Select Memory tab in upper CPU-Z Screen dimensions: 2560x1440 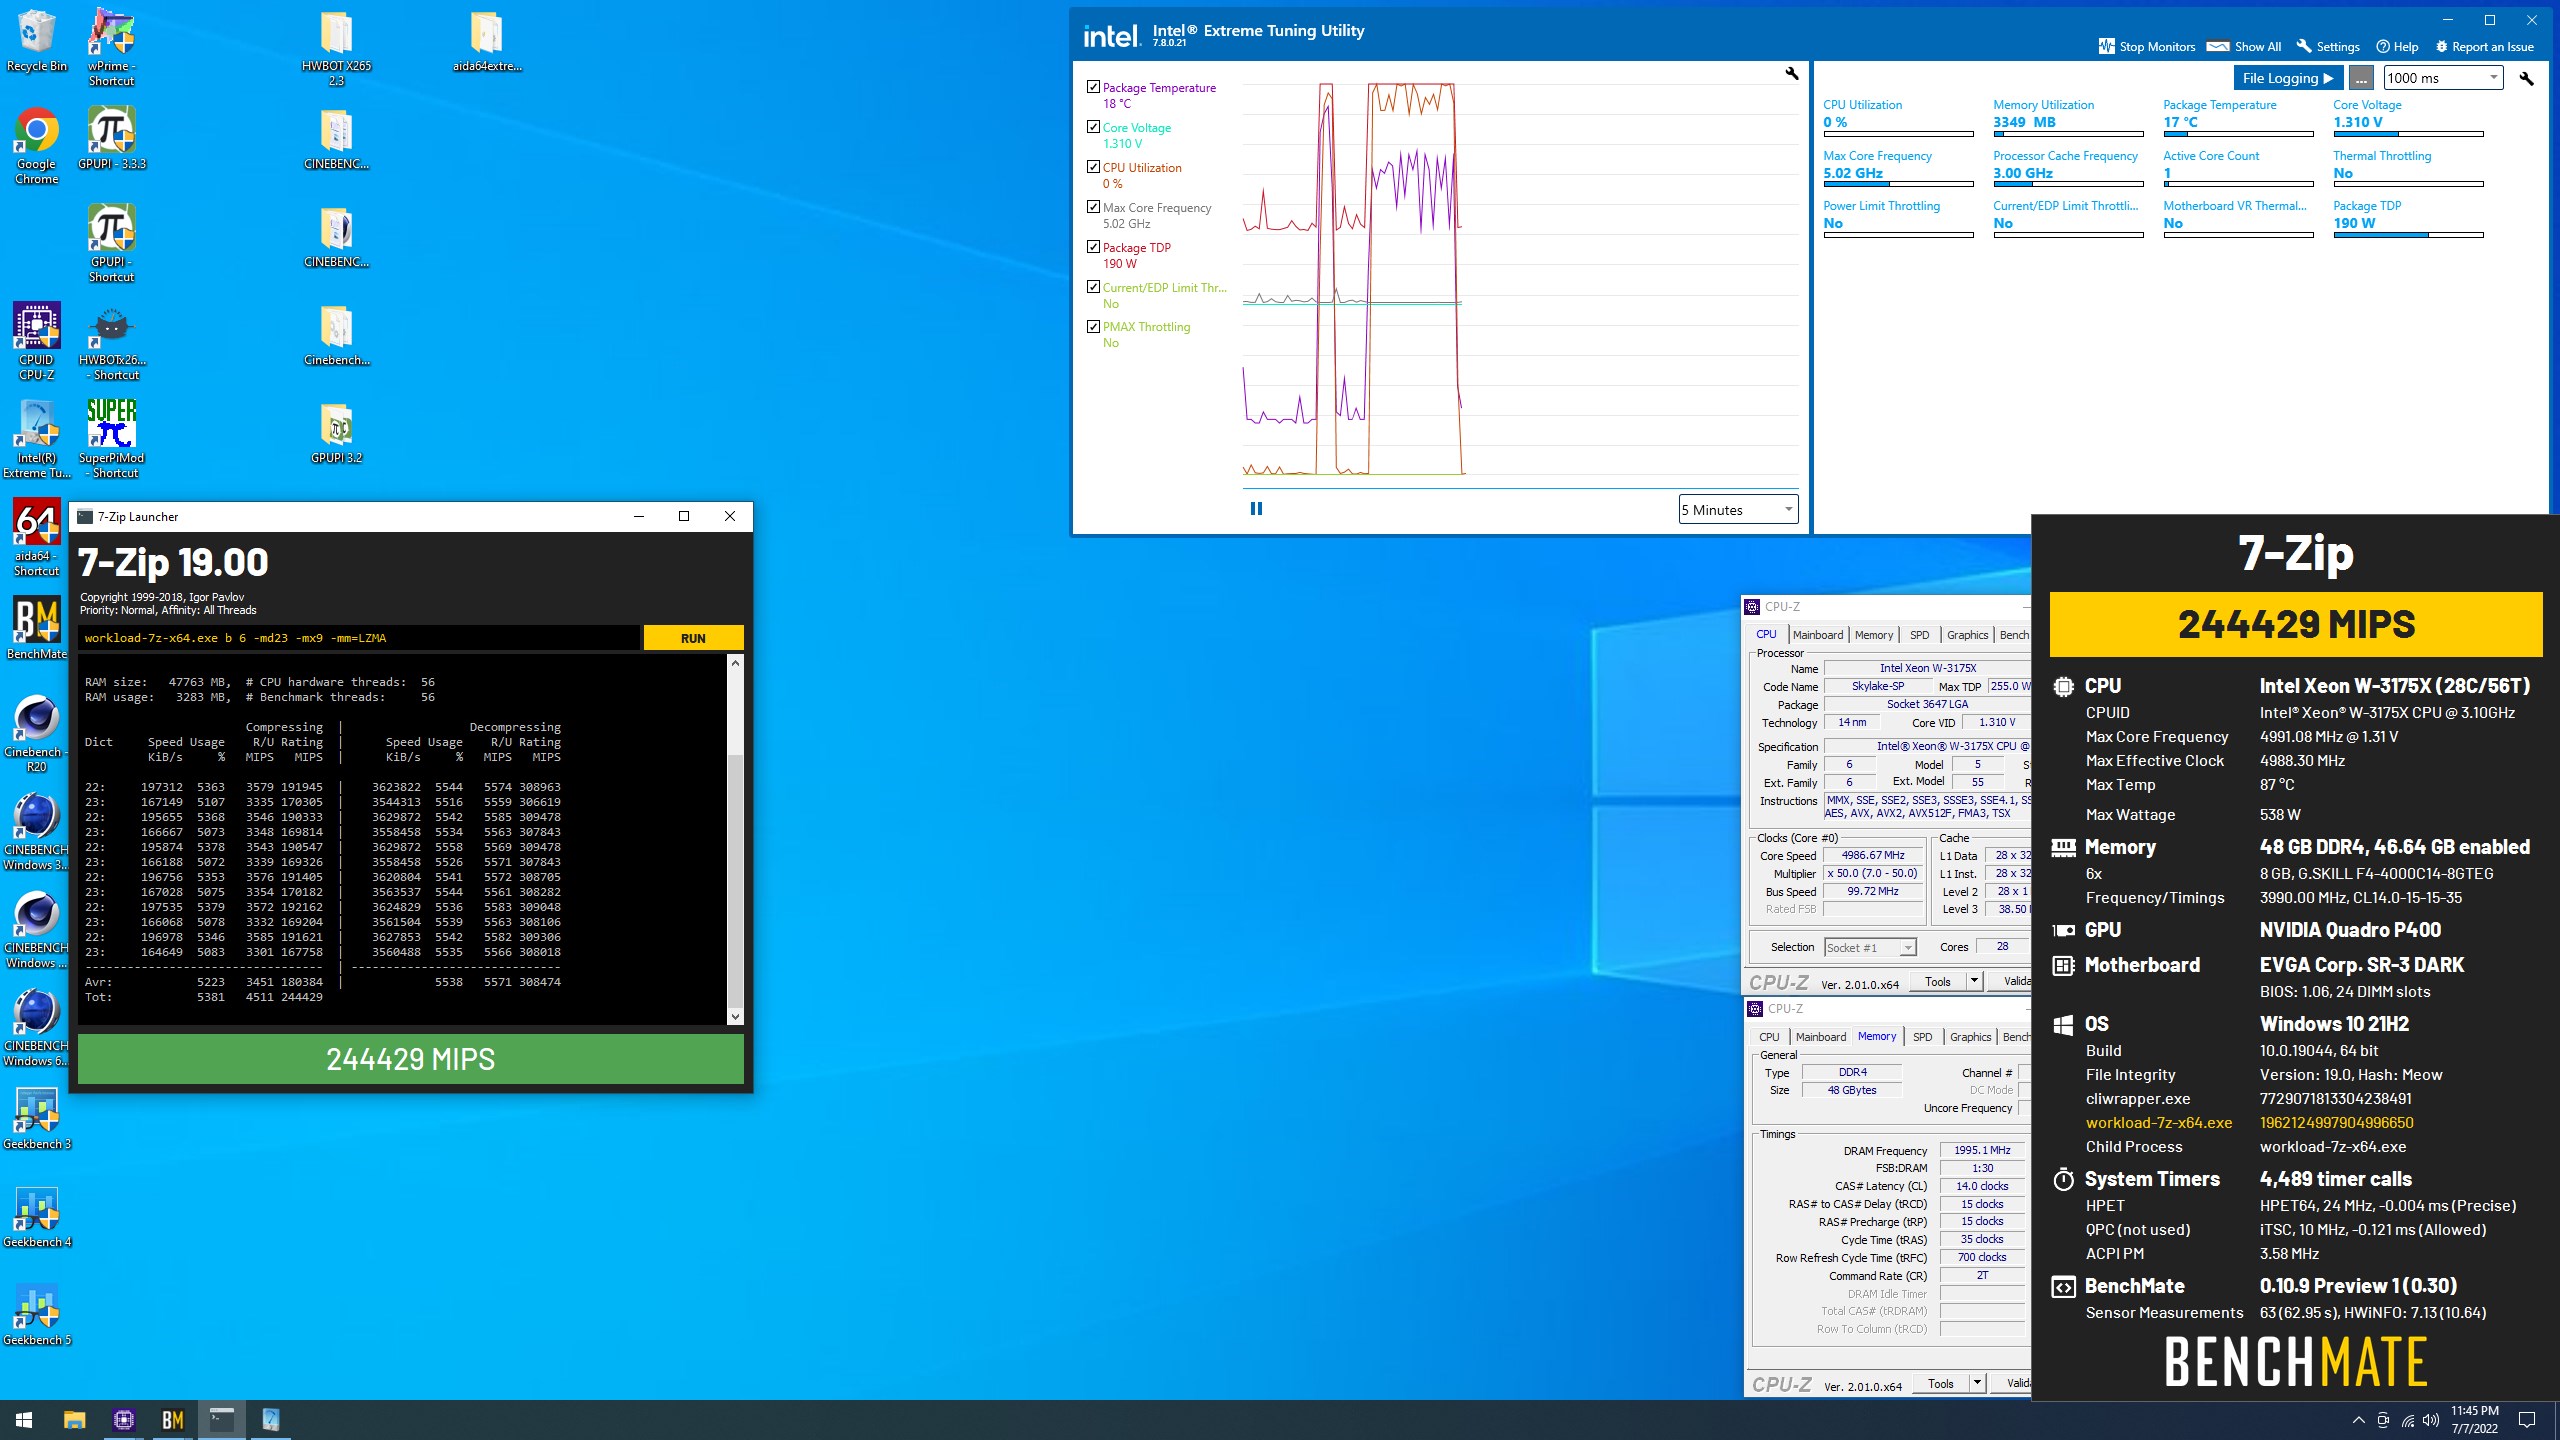point(1873,635)
